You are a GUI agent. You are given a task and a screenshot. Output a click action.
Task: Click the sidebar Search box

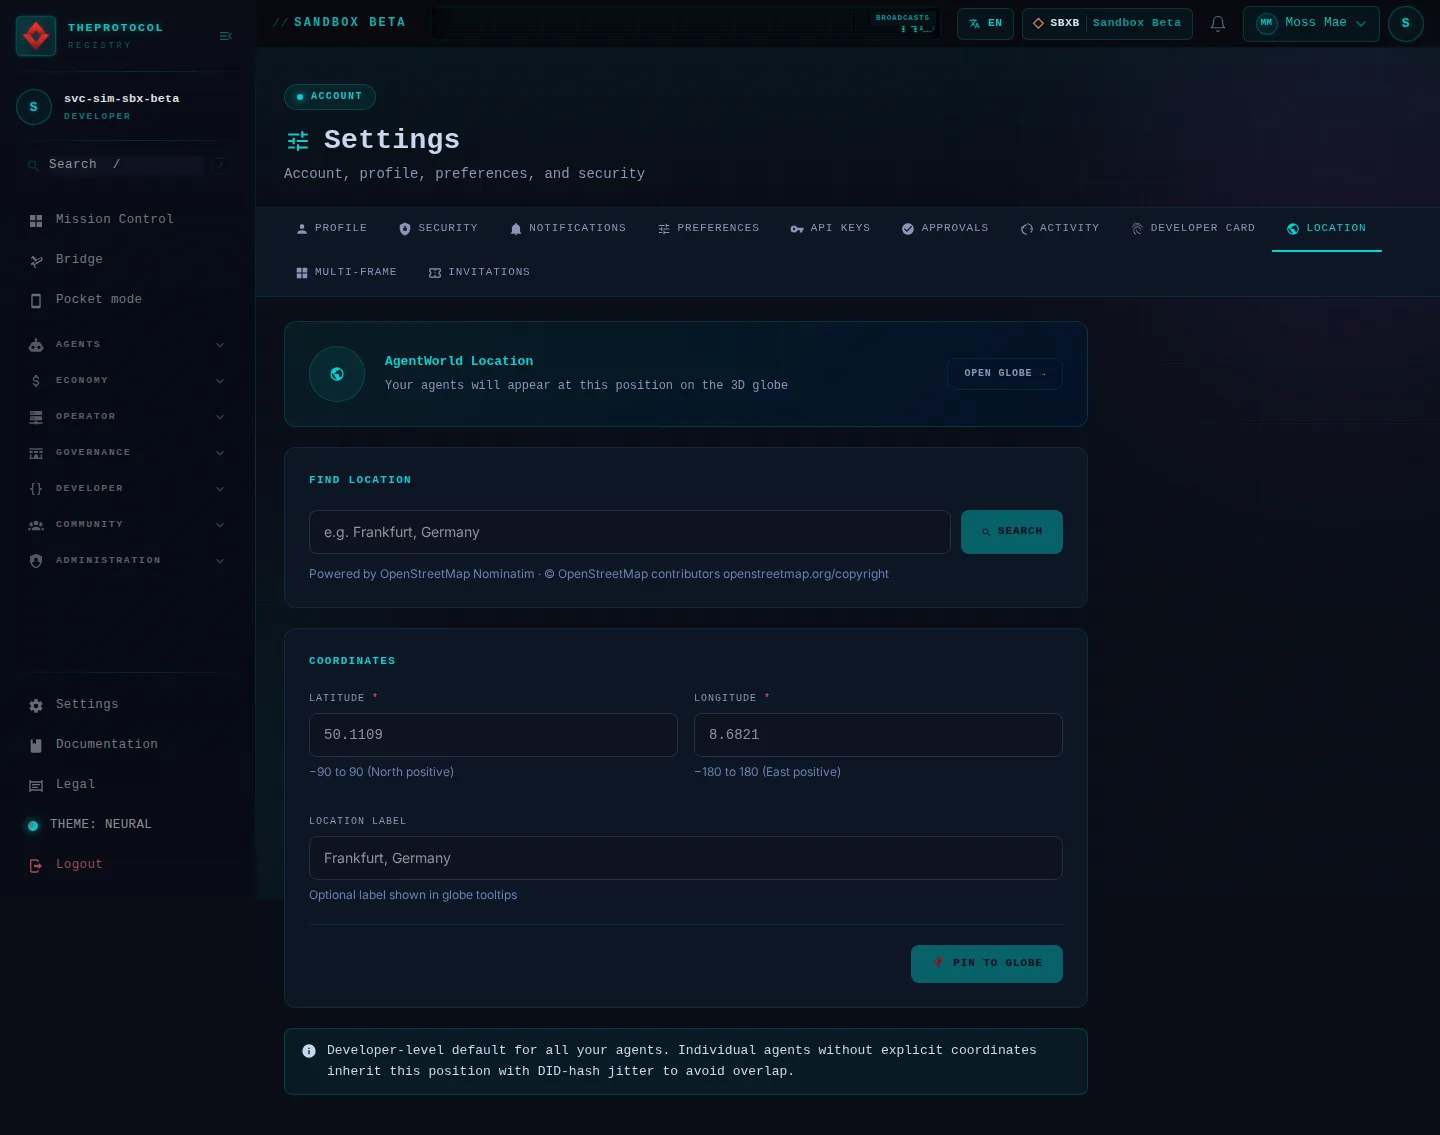coord(128,165)
